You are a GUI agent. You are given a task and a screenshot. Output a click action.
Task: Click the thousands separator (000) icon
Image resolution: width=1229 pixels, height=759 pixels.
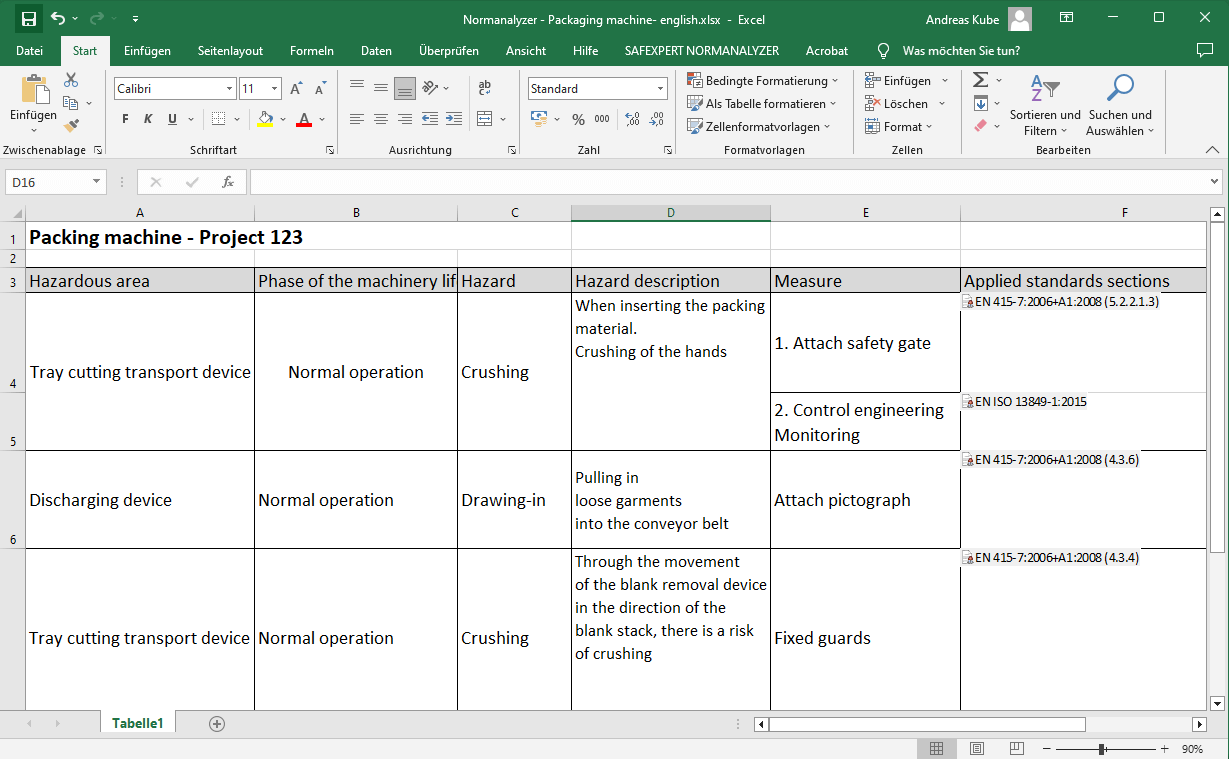(x=601, y=119)
